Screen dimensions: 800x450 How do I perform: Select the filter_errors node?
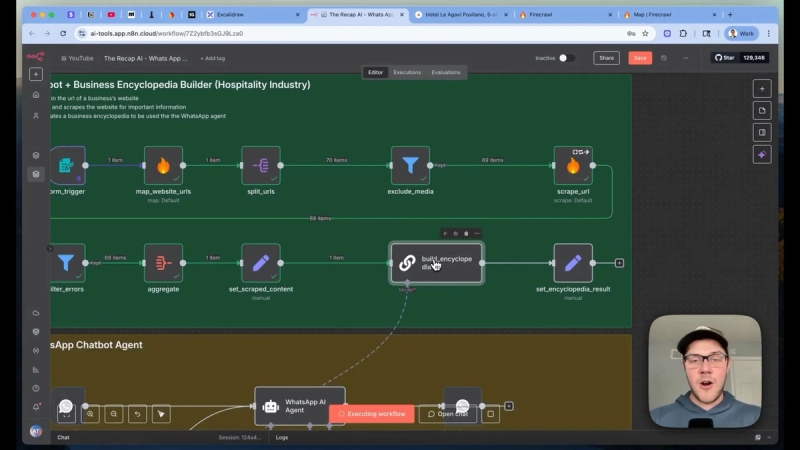coord(68,263)
